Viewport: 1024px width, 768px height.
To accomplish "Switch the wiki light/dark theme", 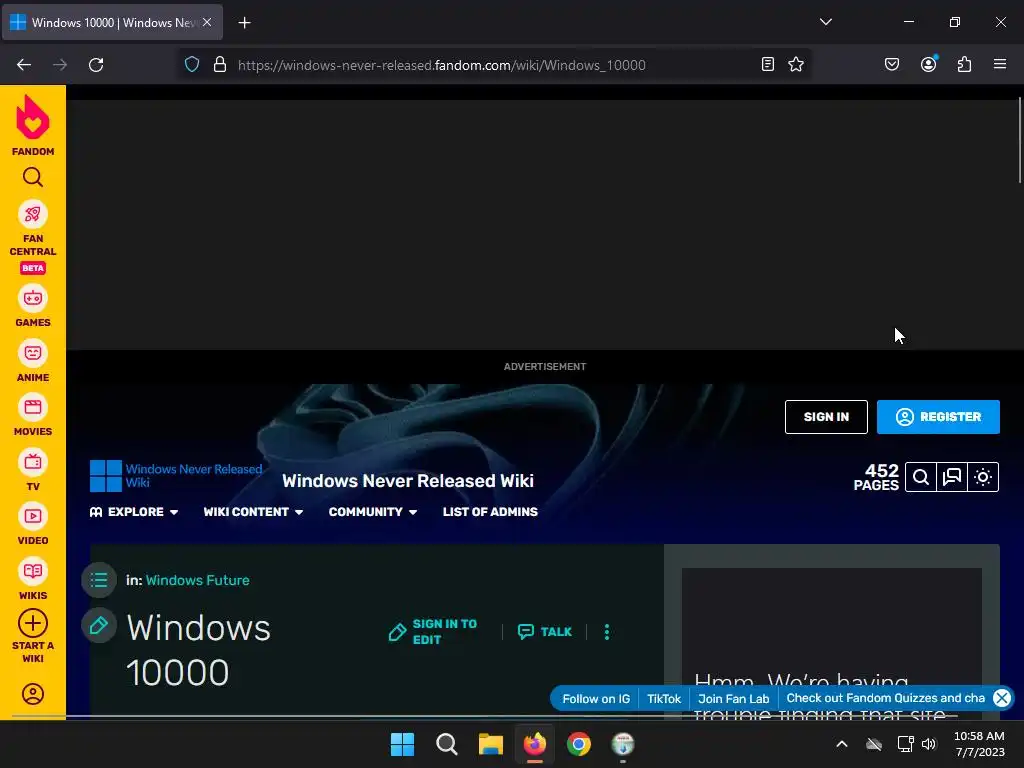I will [984, 477].
